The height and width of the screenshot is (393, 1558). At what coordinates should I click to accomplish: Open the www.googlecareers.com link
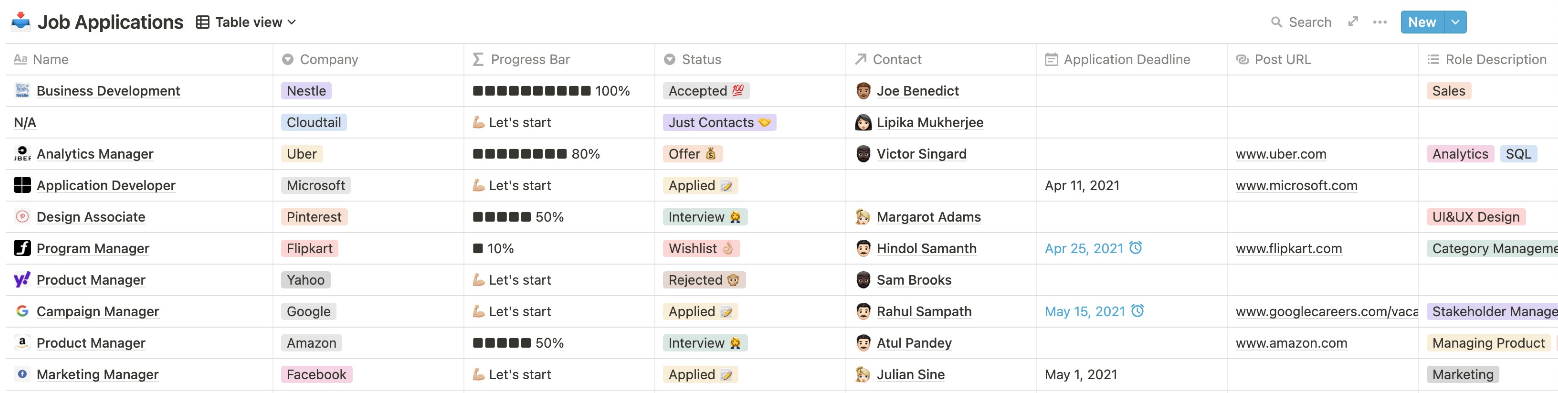[x=1327, y=311]
